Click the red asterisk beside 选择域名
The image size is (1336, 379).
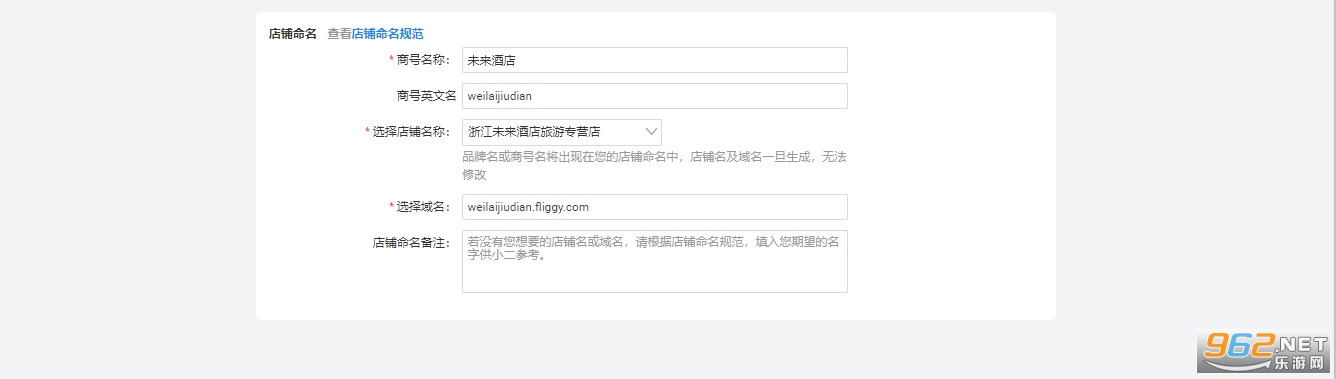tap(391, 207)
